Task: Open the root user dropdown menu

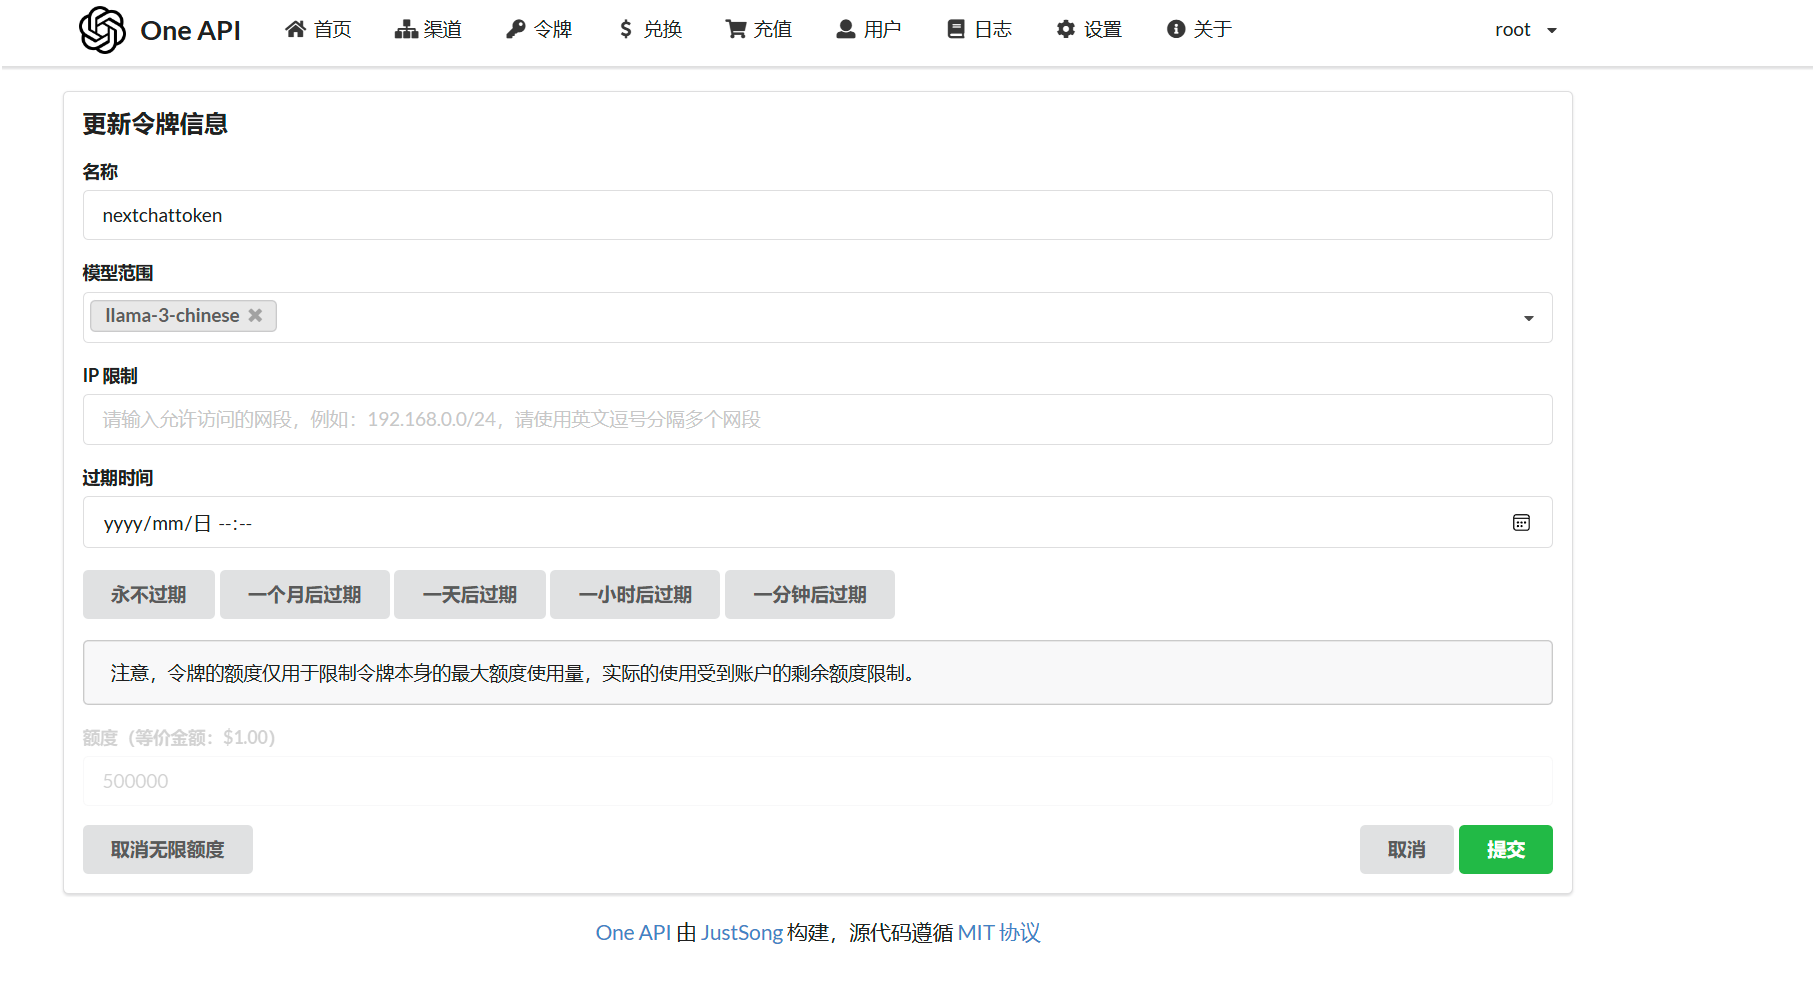Action: pos(1525,30)
